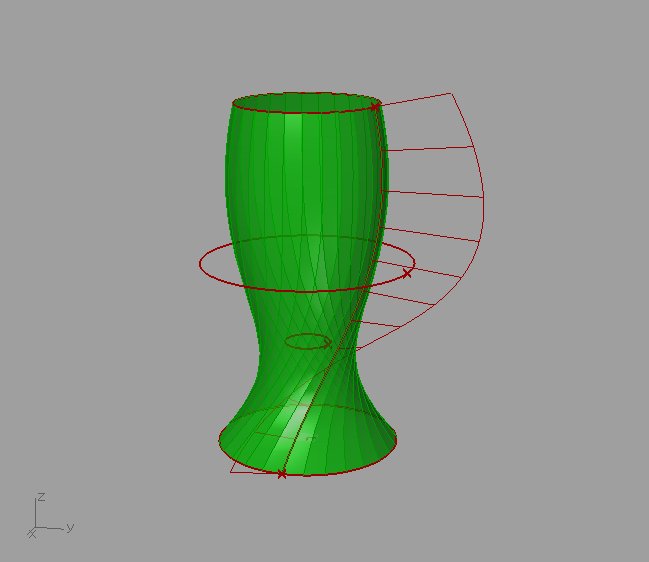
Task: Click the z axis label
Action: click(x=40, y=496)
